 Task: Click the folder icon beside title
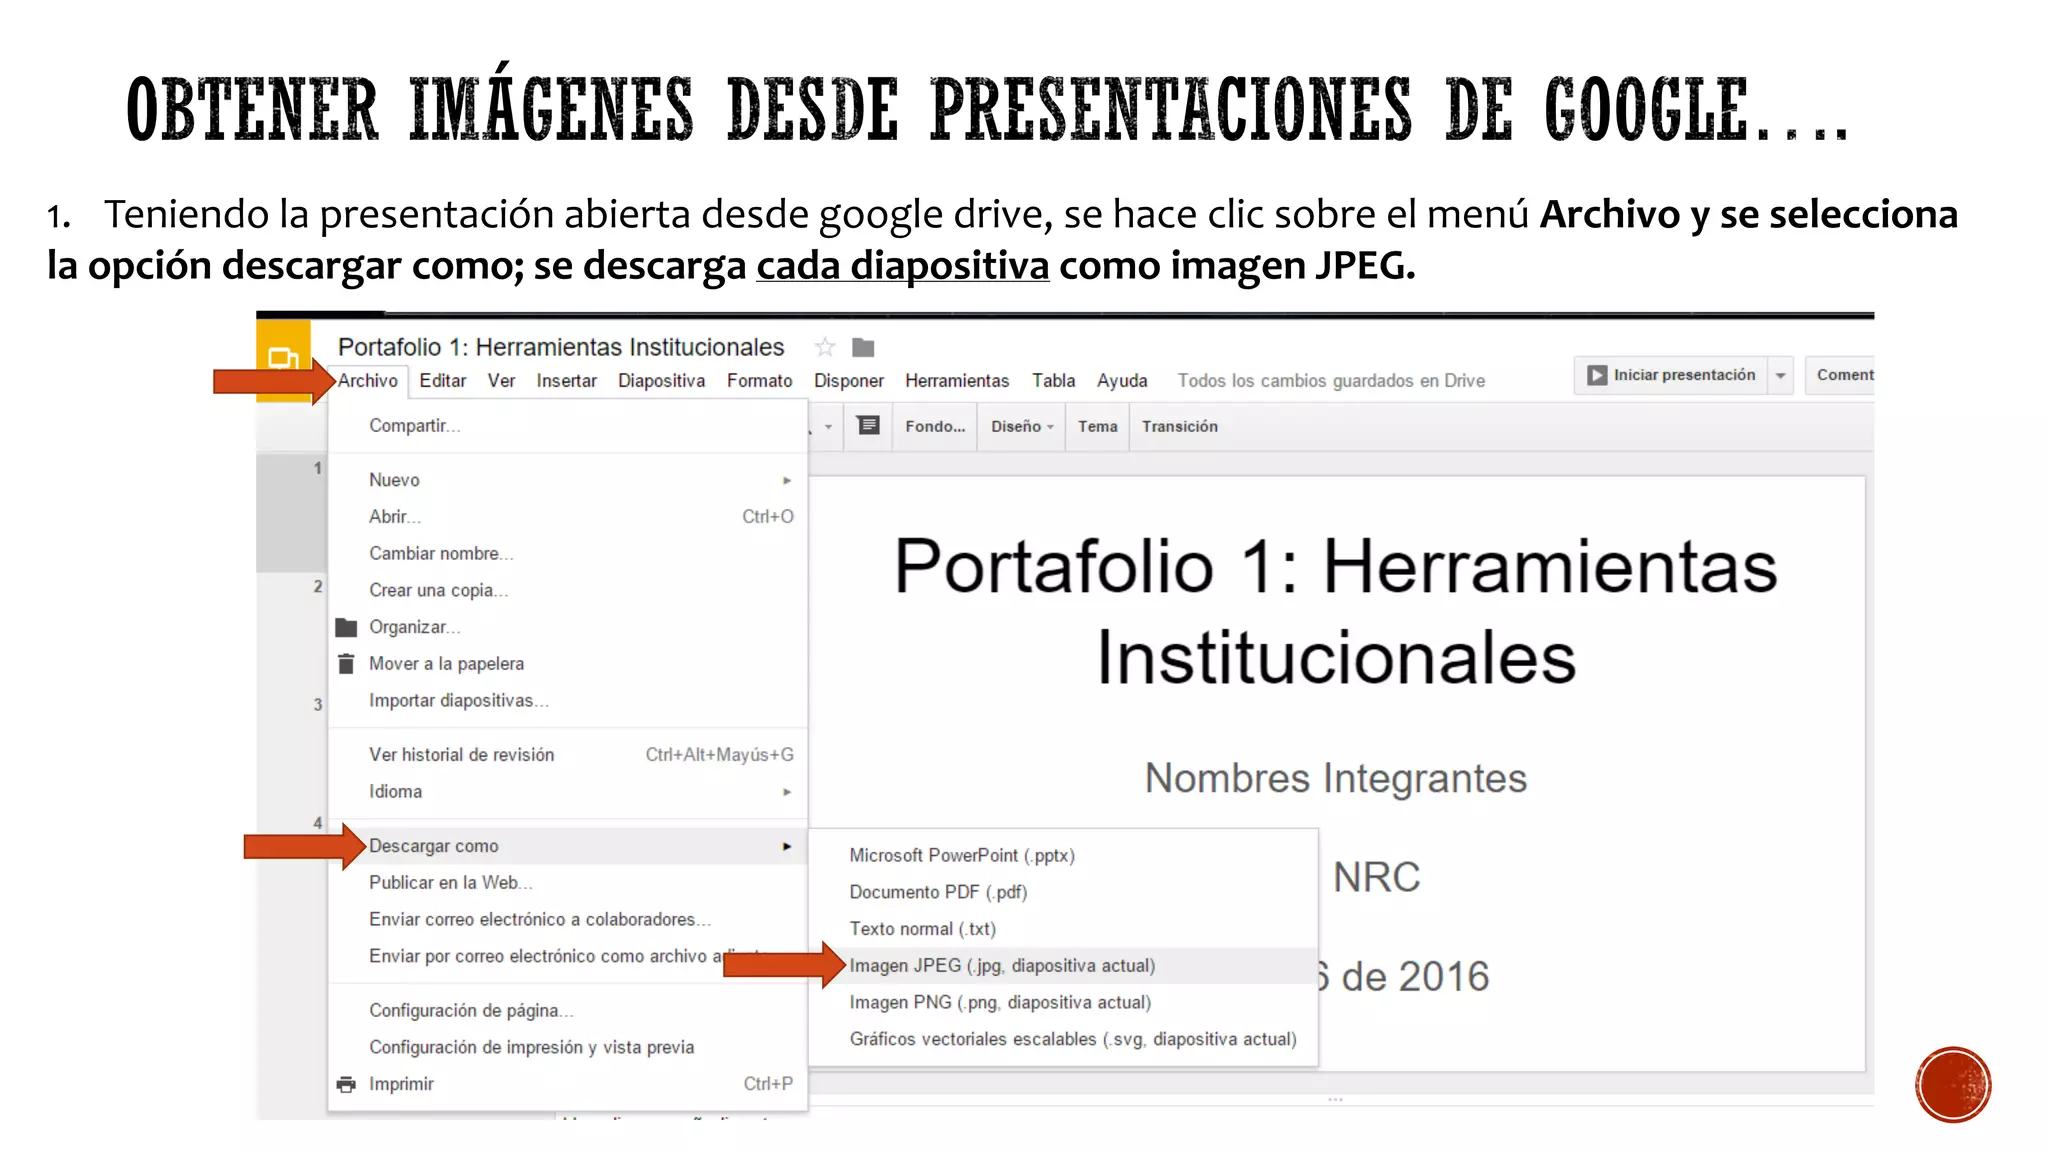point(863,347)
